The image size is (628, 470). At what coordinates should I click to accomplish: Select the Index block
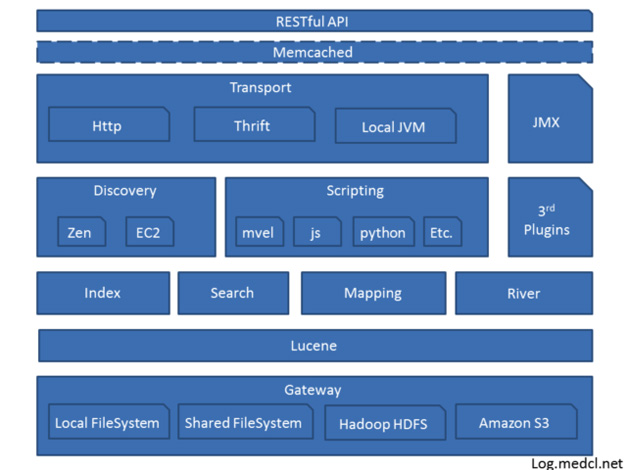(x=103, y=293)
